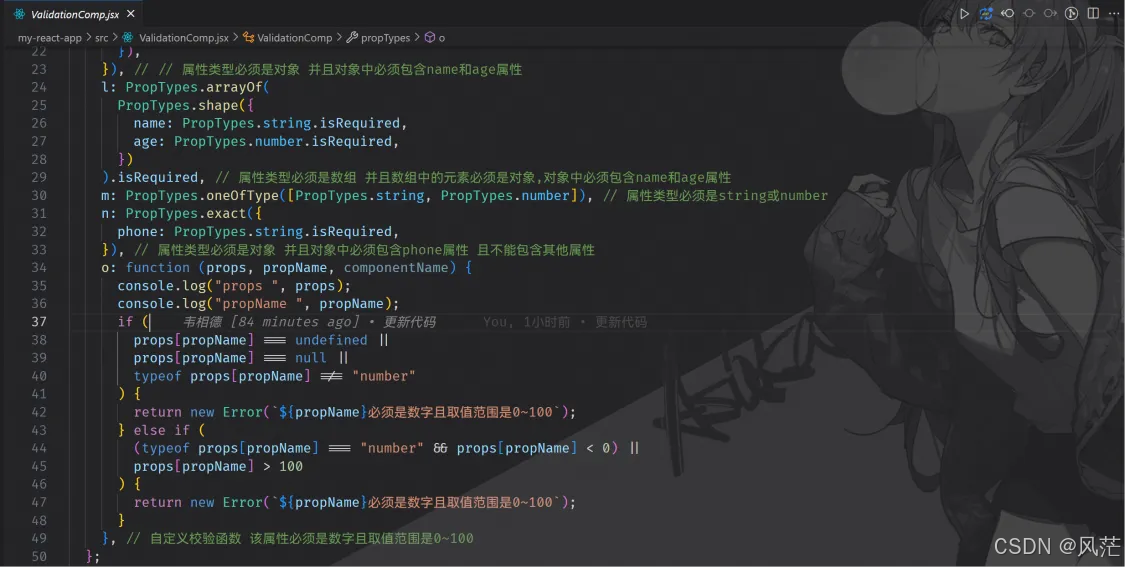
Task: Click 'phone' property on line 32
Action: [x=138, y=231]
